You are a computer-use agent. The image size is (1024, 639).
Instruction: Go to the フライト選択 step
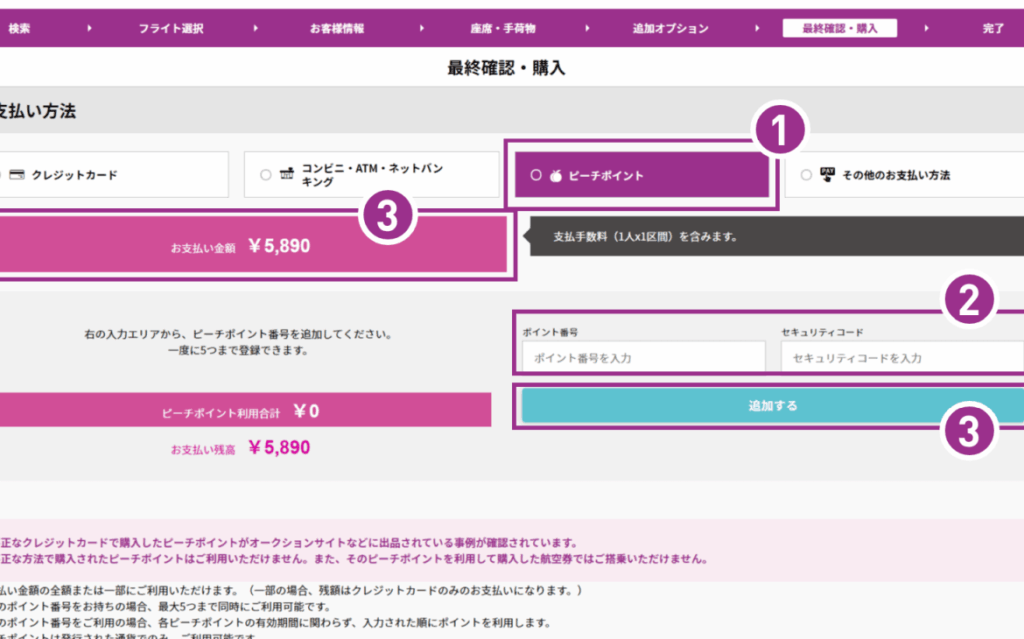tap(171, 28)
